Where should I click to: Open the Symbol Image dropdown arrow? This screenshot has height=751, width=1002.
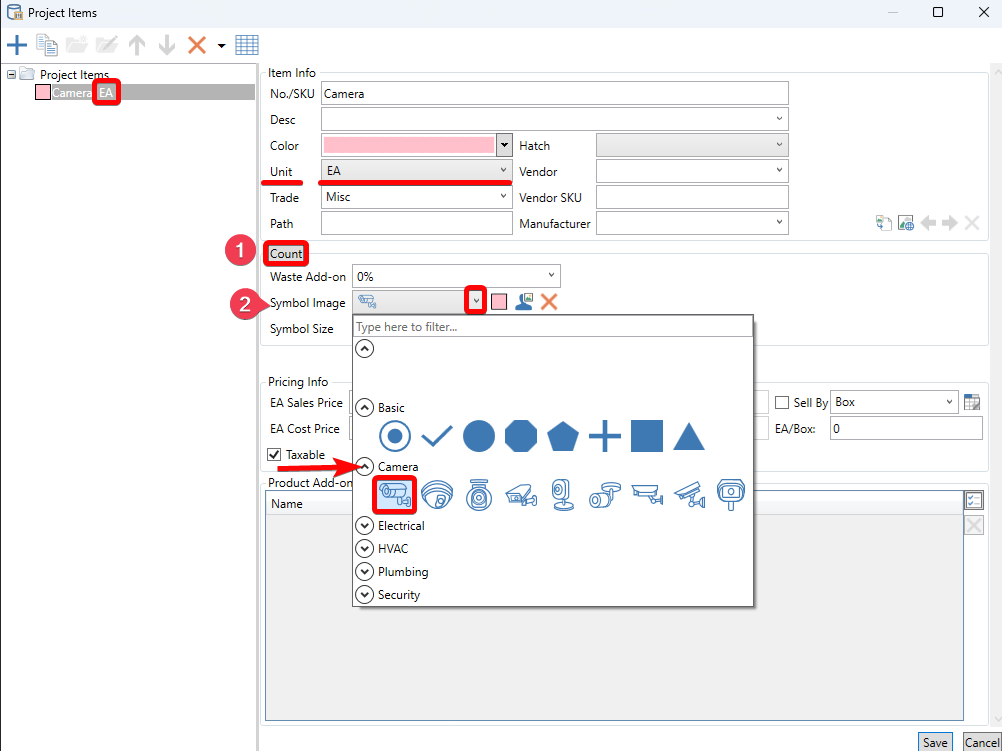(x=476, y=300)
